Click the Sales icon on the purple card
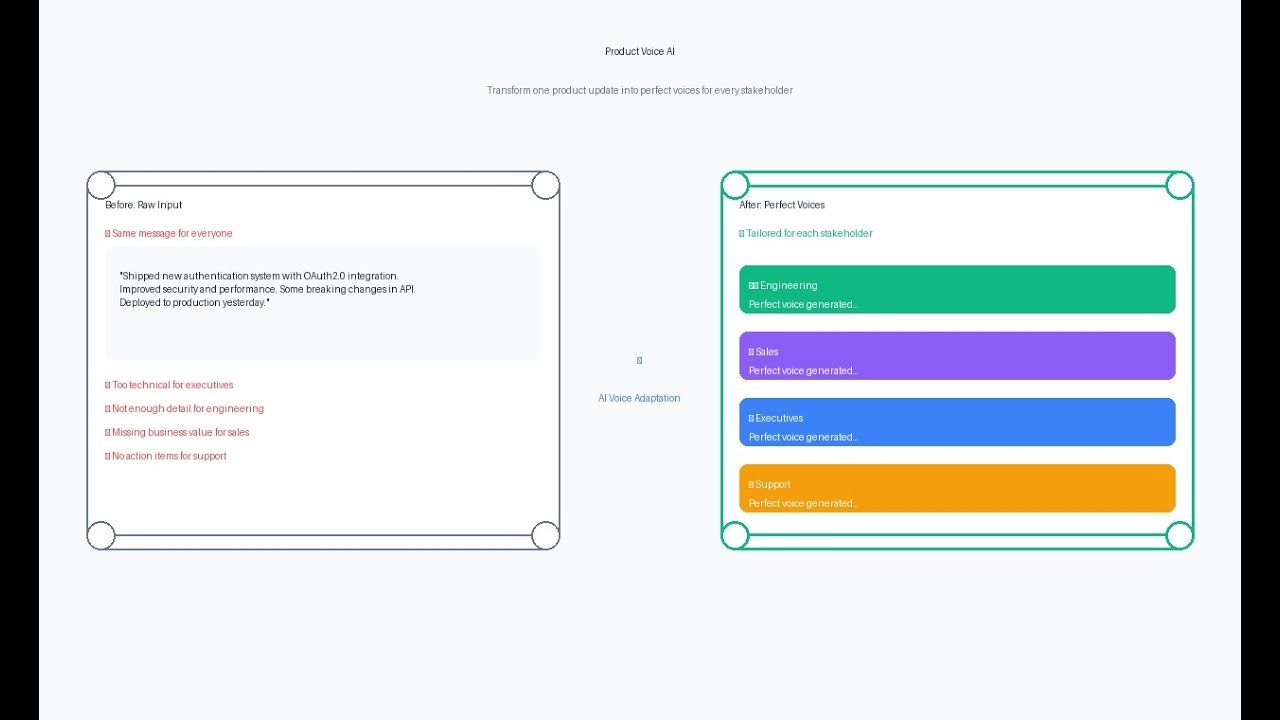This screenshot has width=1280, height=720. coord(751,351)
